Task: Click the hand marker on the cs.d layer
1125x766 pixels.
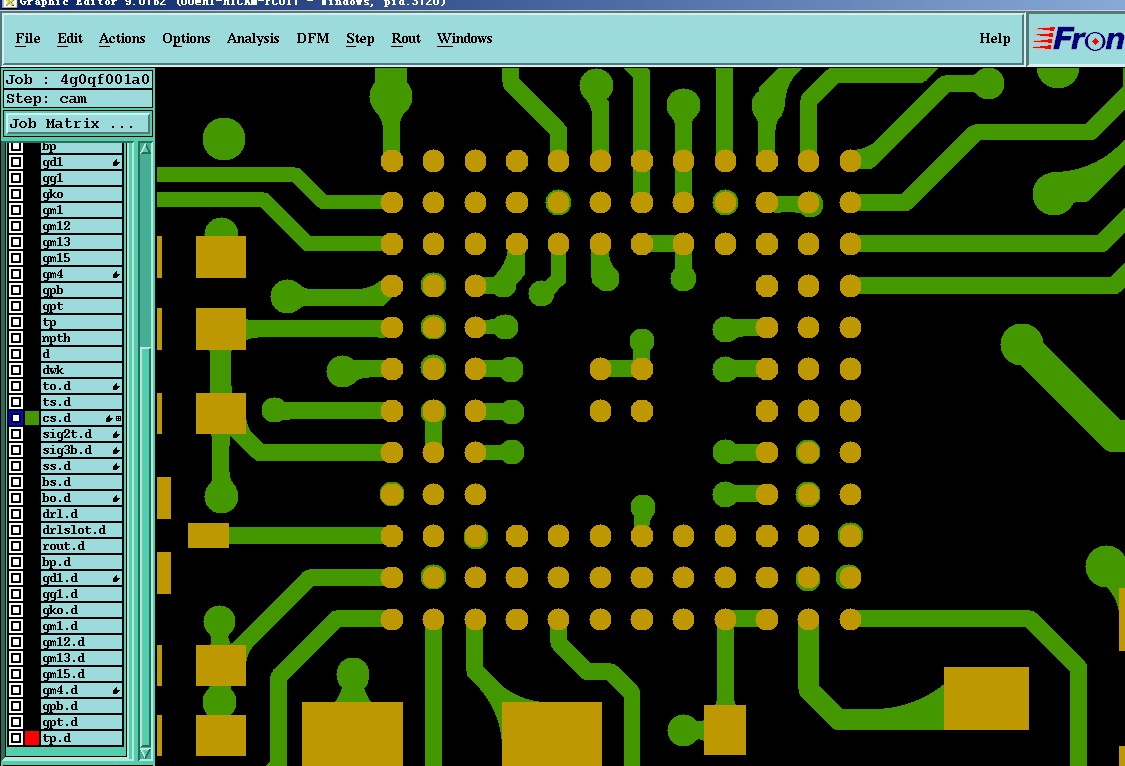Action: click(109, 418)
